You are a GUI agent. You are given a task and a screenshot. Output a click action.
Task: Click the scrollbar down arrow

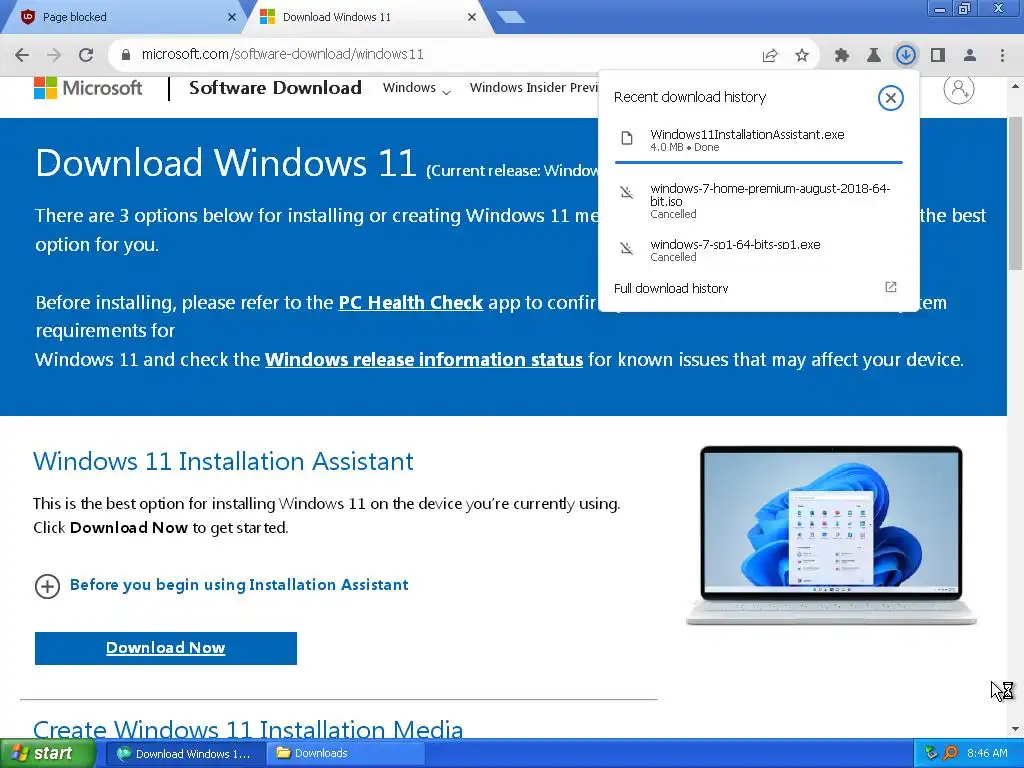[x=1016, y=729]
